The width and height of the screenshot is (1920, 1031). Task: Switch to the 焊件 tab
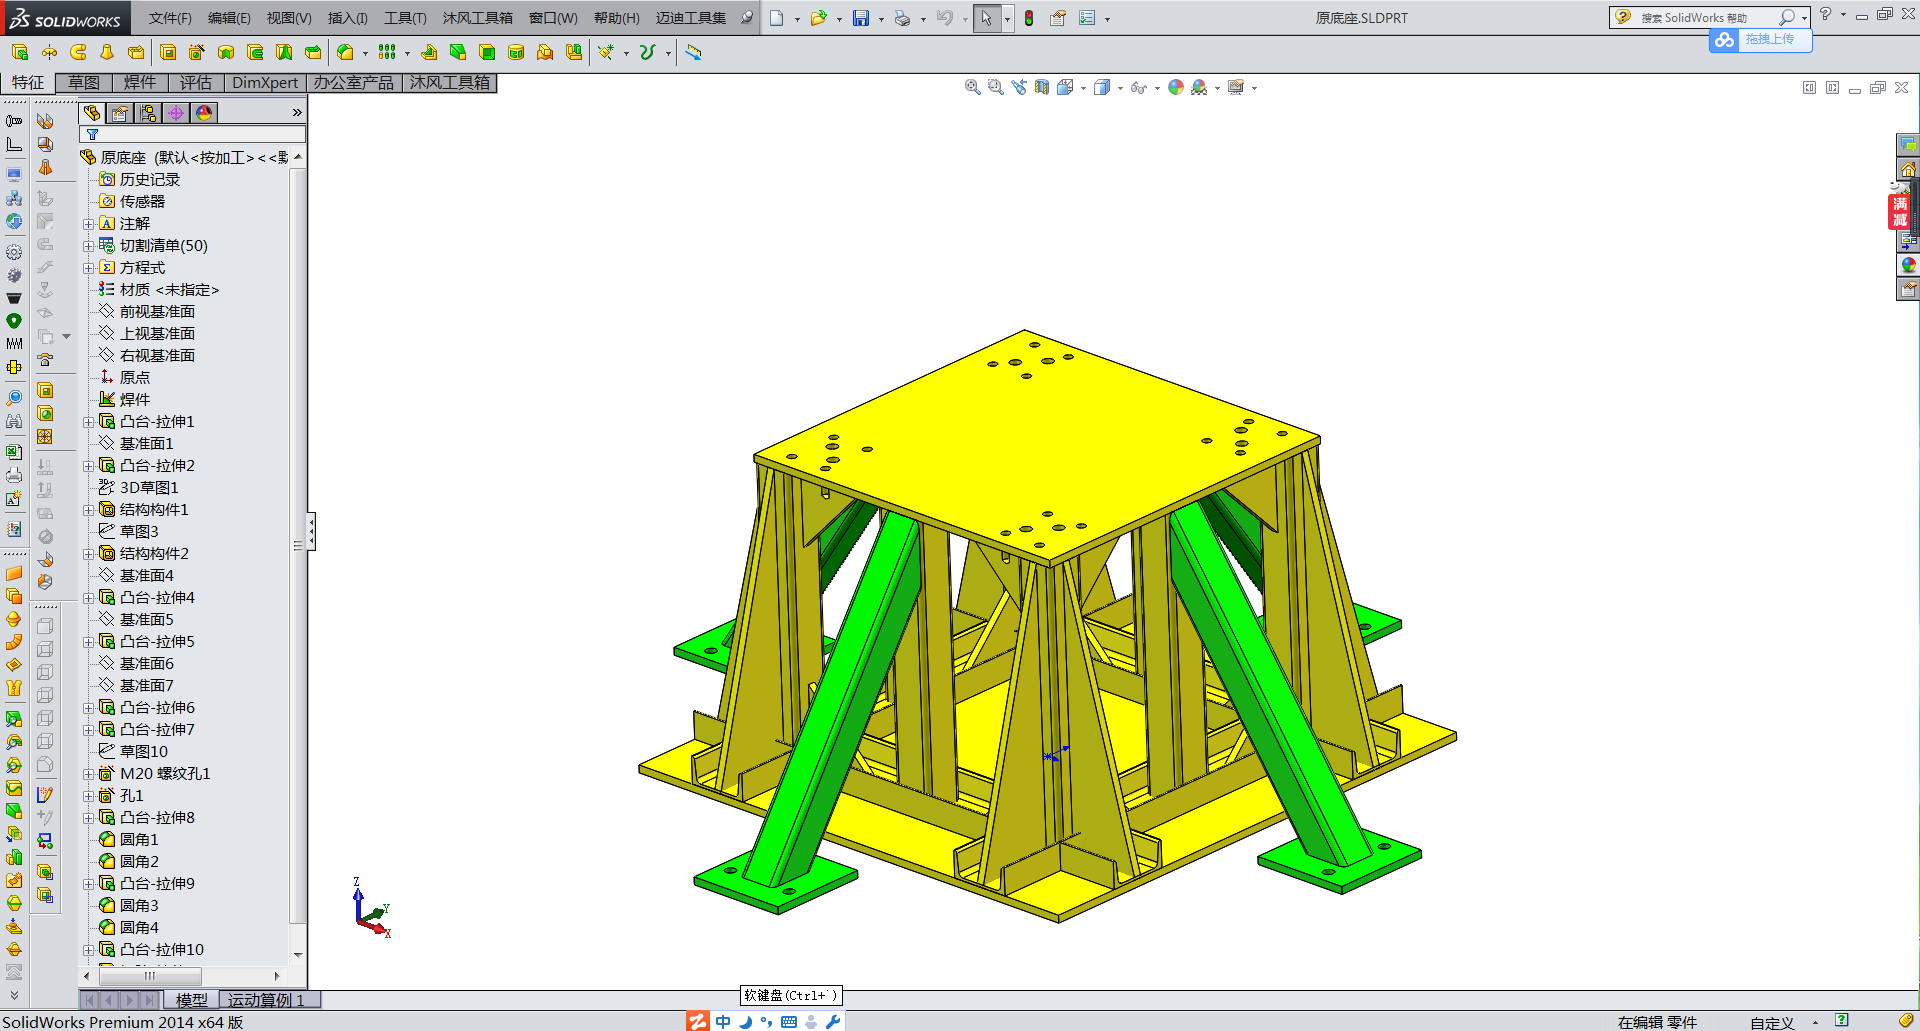pos(139,83)
